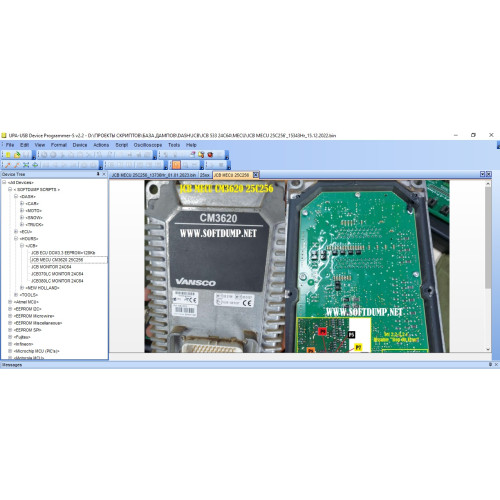Expand the Atmel MCU tree node
This screenshot has height=500, width=500.
[x=10, y=302]
